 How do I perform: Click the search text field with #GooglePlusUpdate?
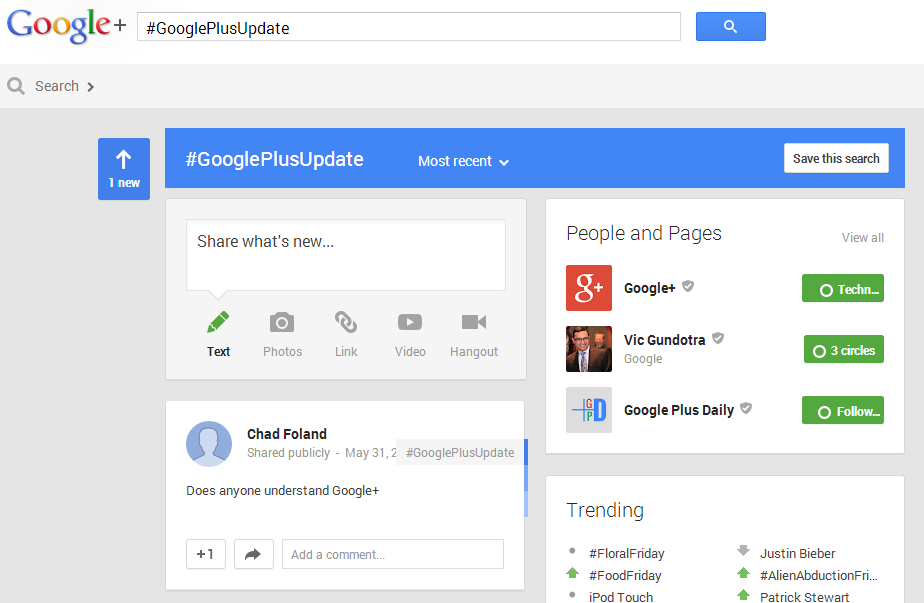408,27
